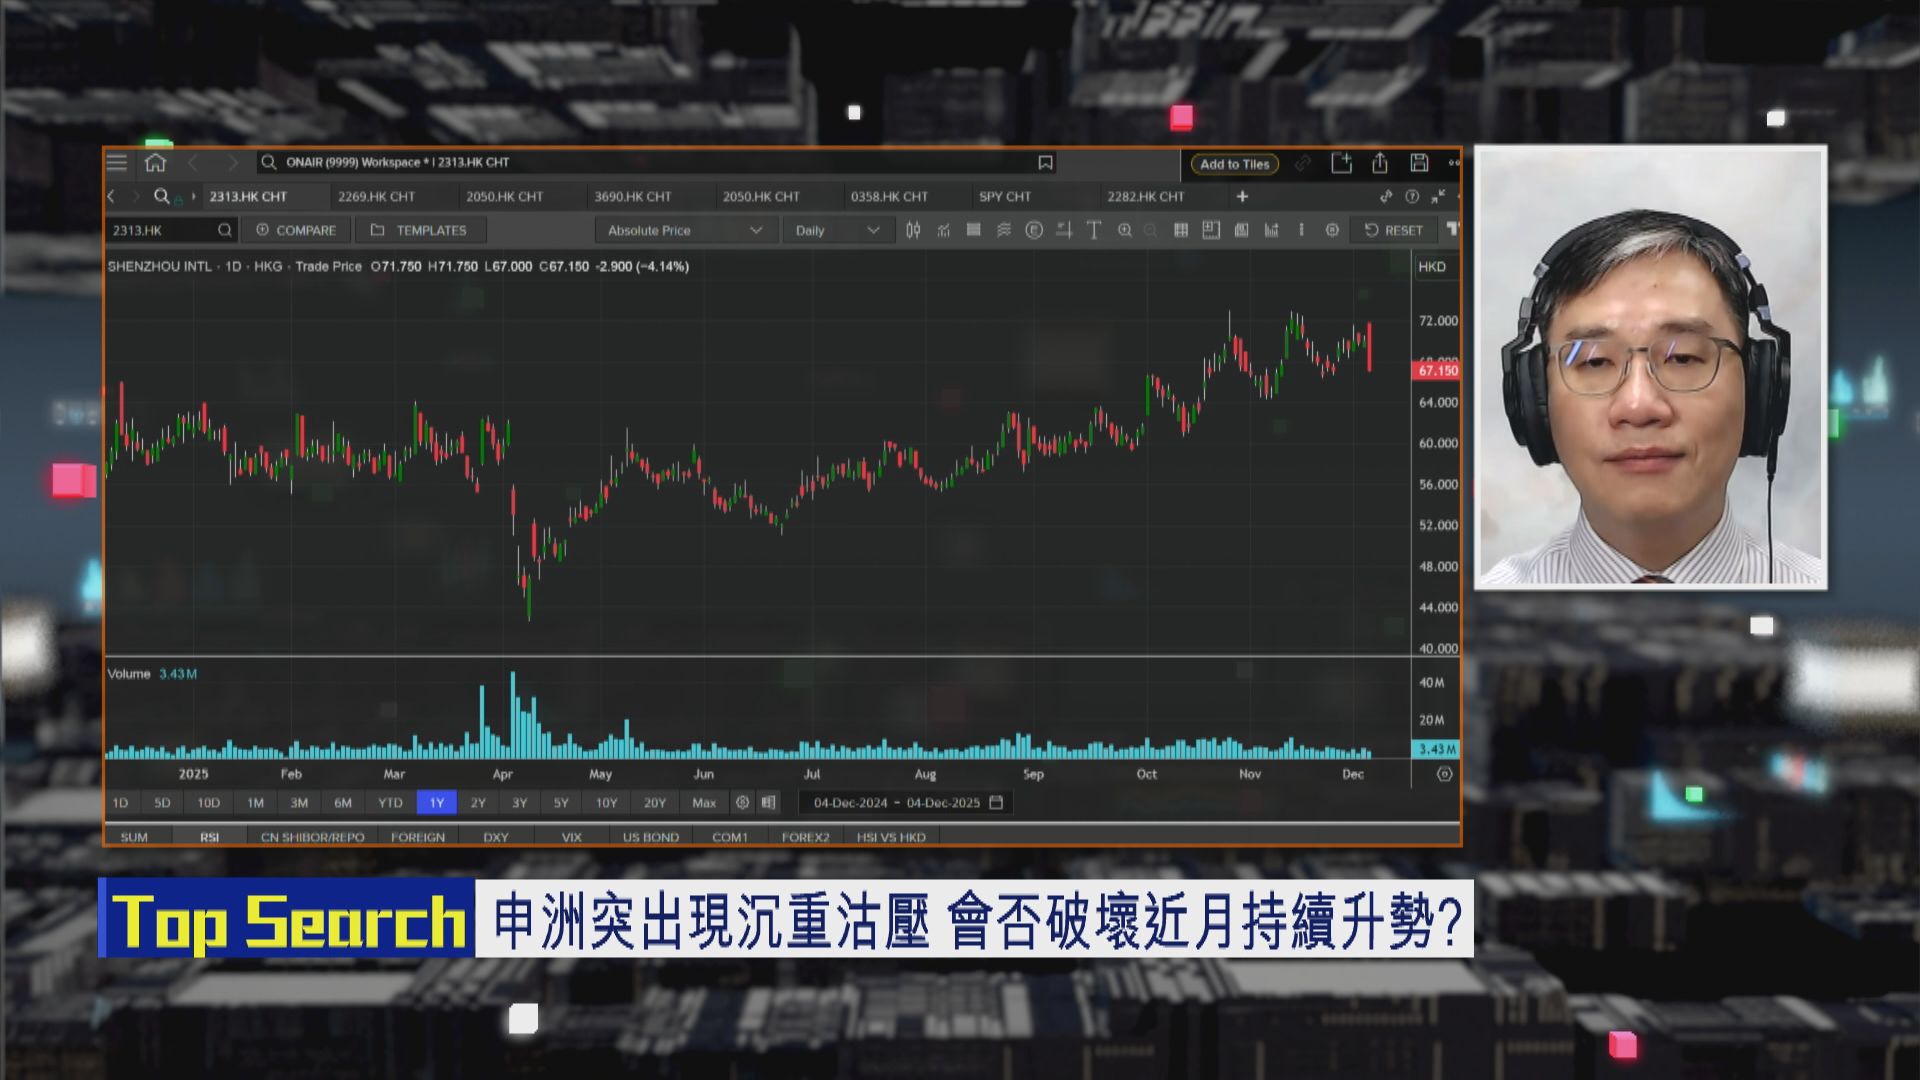Switch to the SPY CHT tab
Image resolution: width=1920 pixels, height=1080 pixels.
pyautogui.click(x=1003, y=196)
